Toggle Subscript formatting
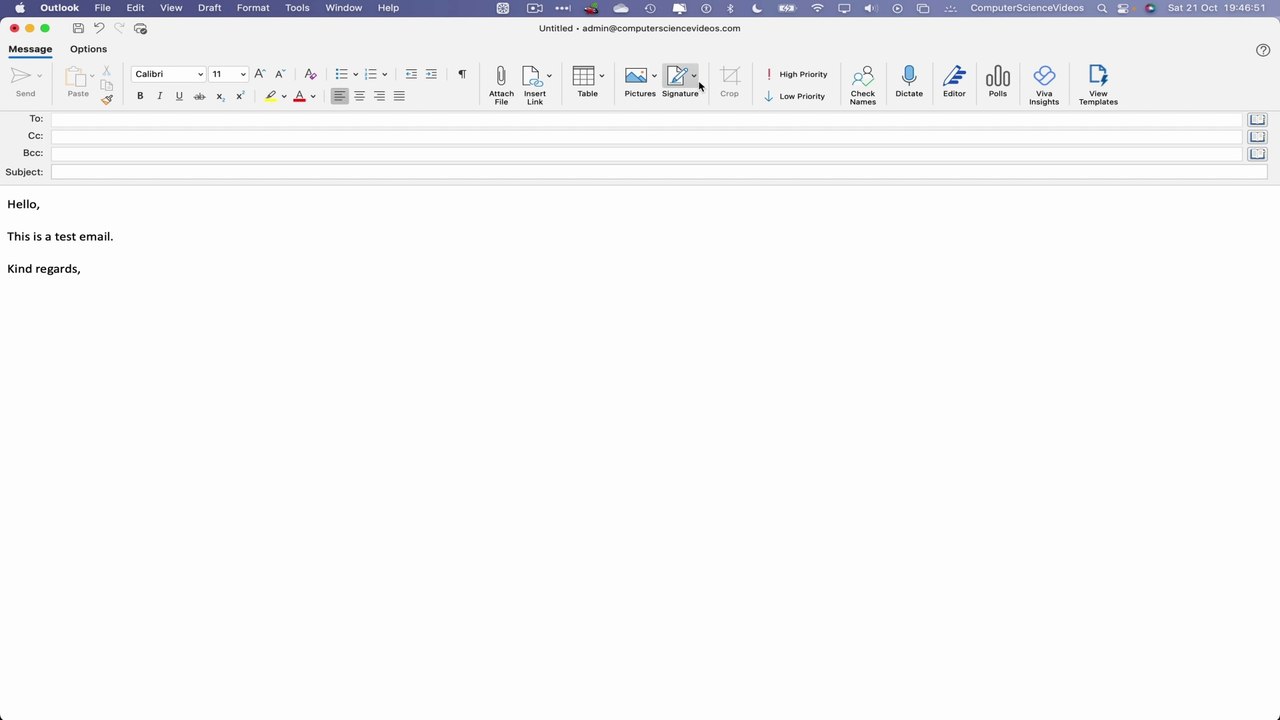Image resolution: width=1280 pixels, height=720 pixels. (220, 96)
